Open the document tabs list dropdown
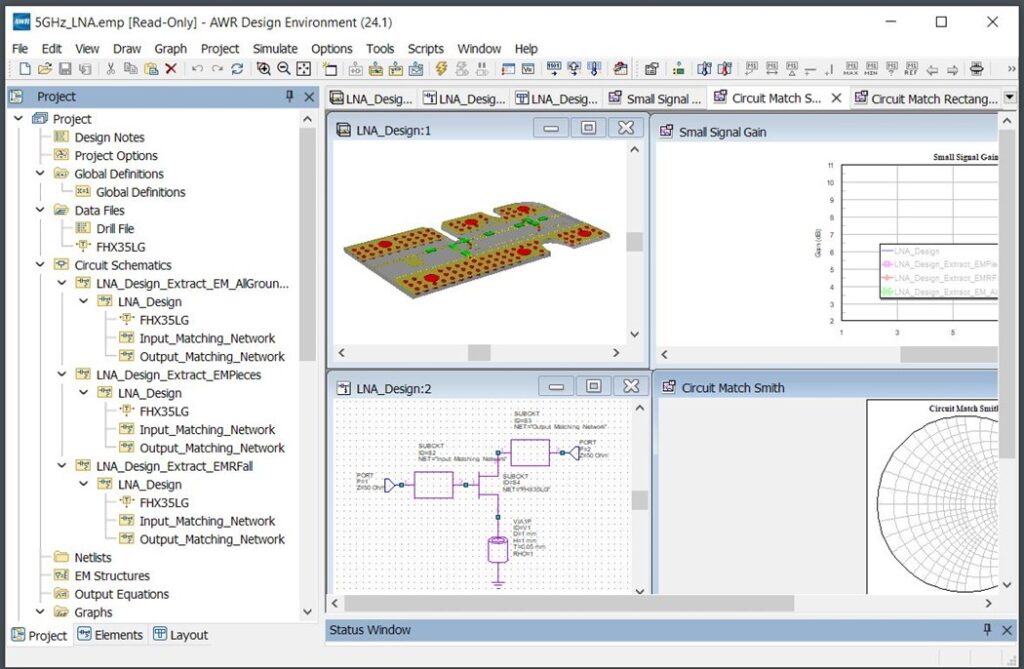This screenshot has width=1024, height=669. coord(1010,97)
